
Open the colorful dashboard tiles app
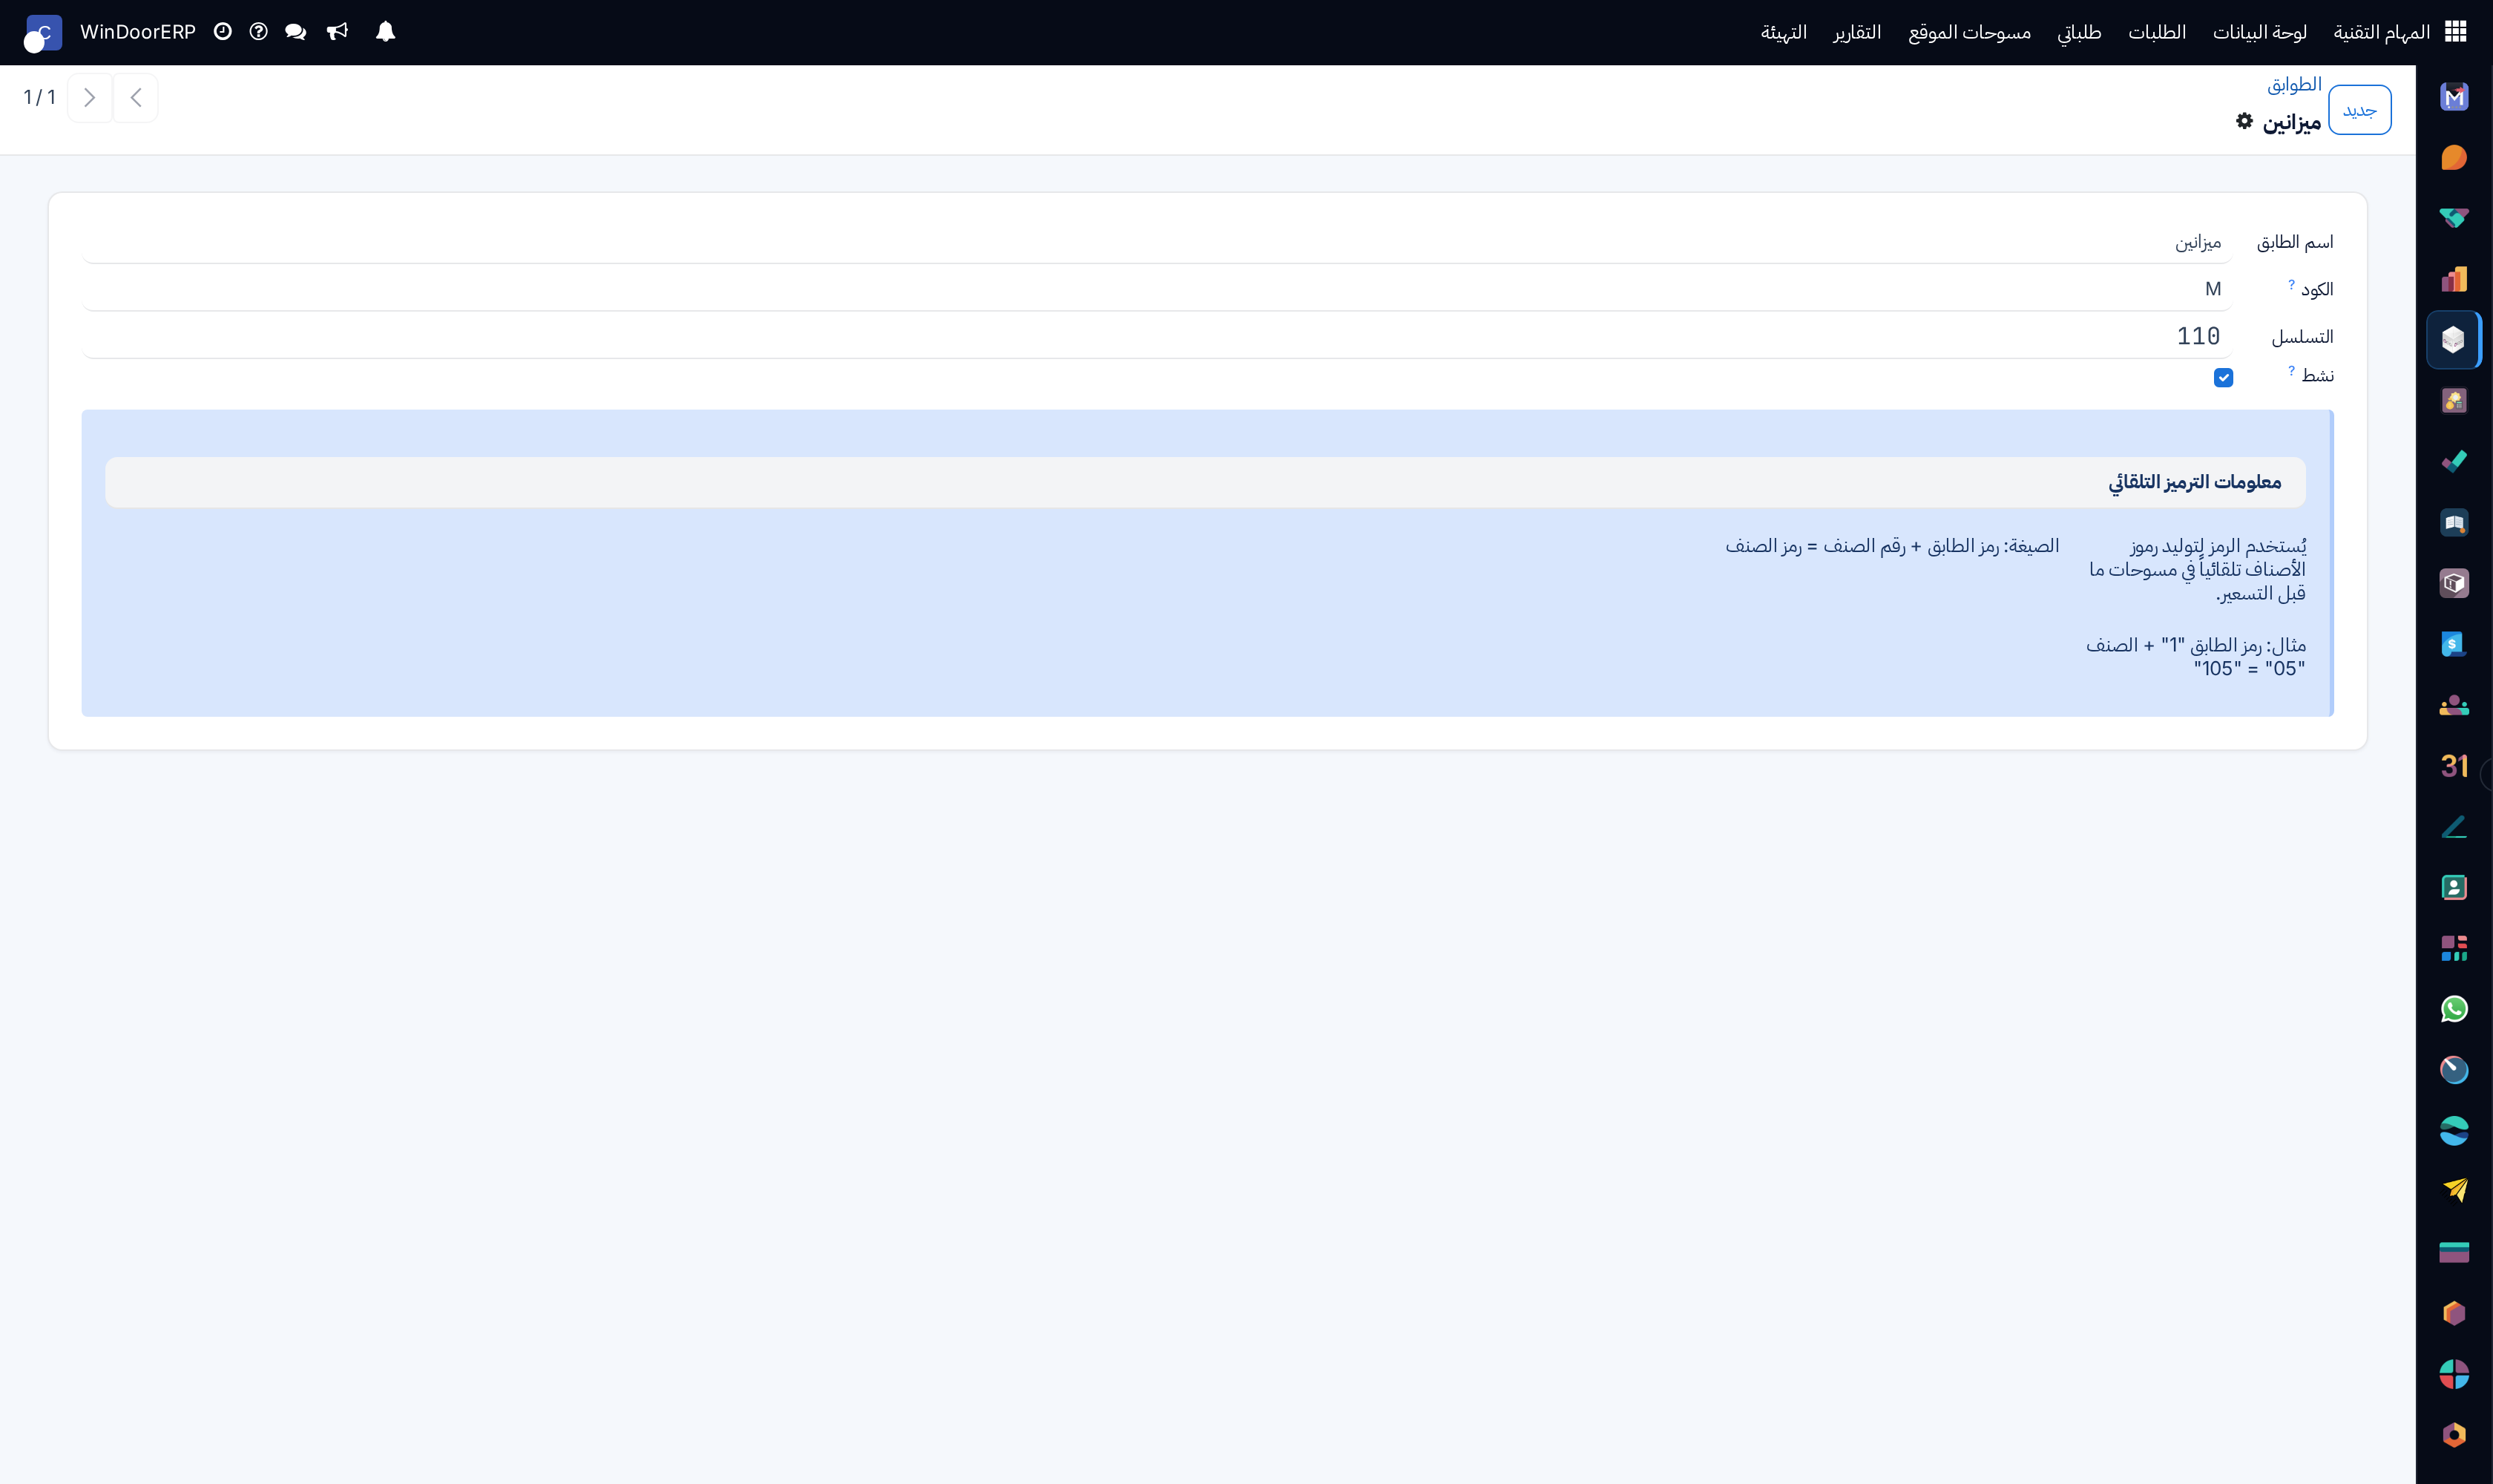click(x=2454, y=948)
